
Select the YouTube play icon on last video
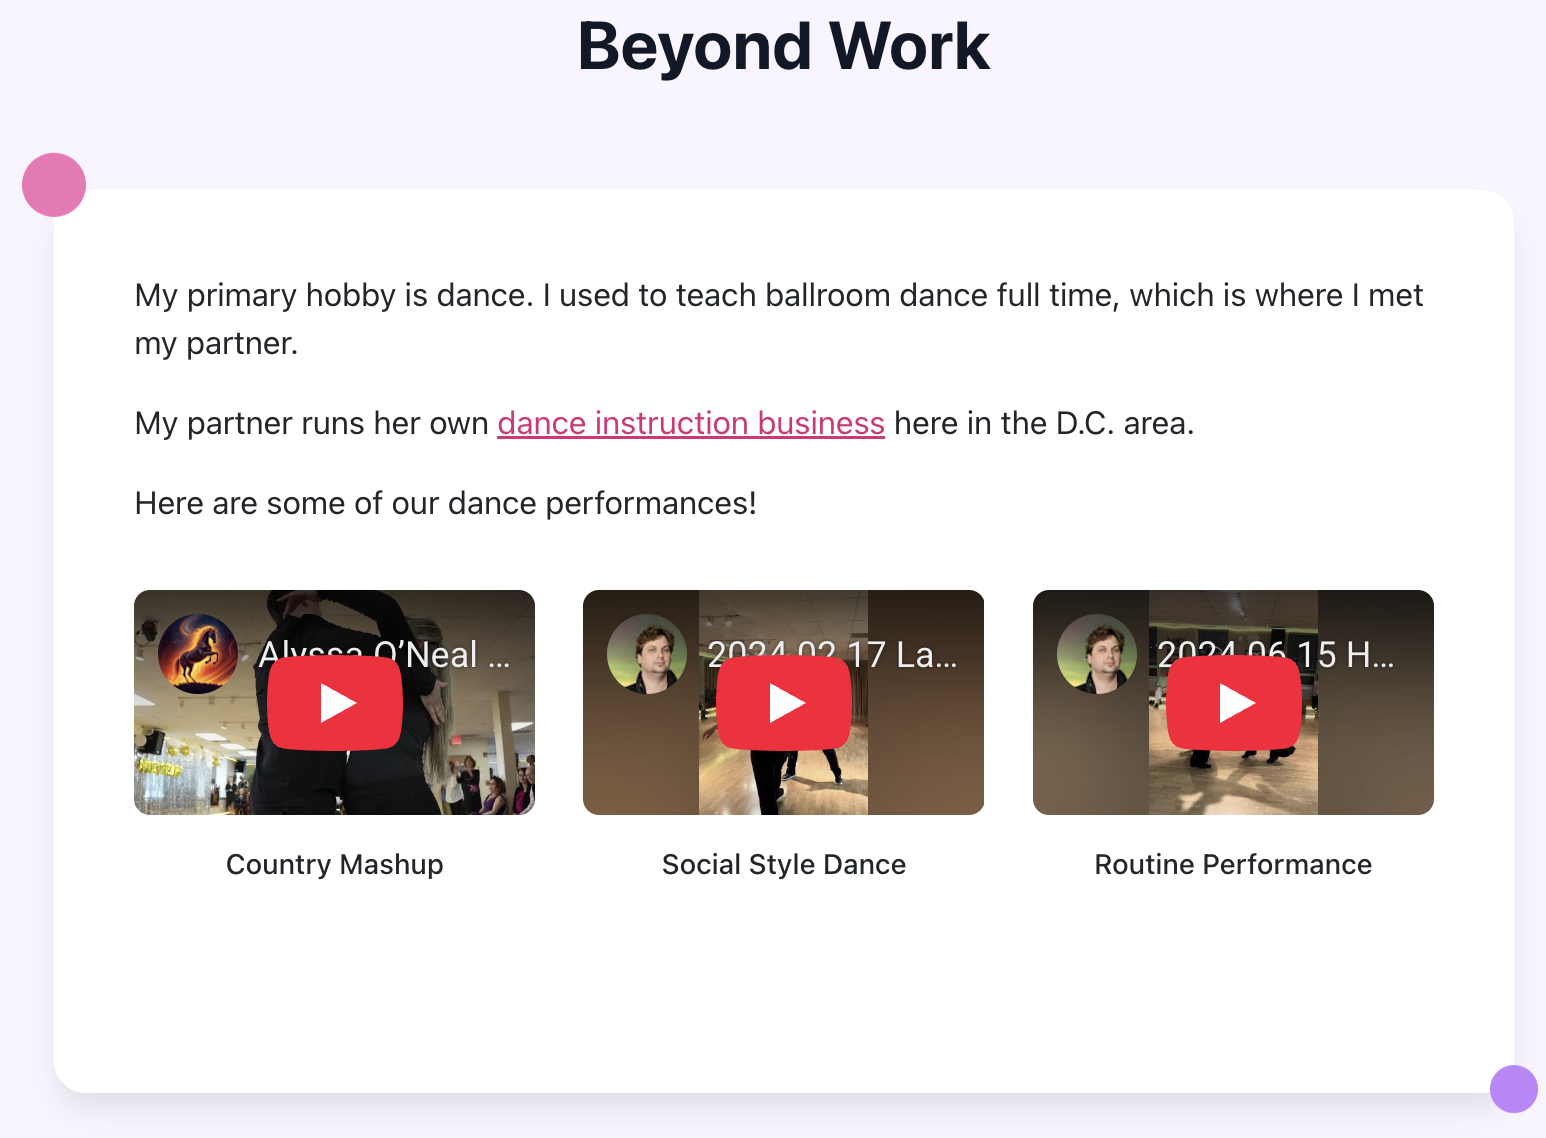coord(1233,701)
